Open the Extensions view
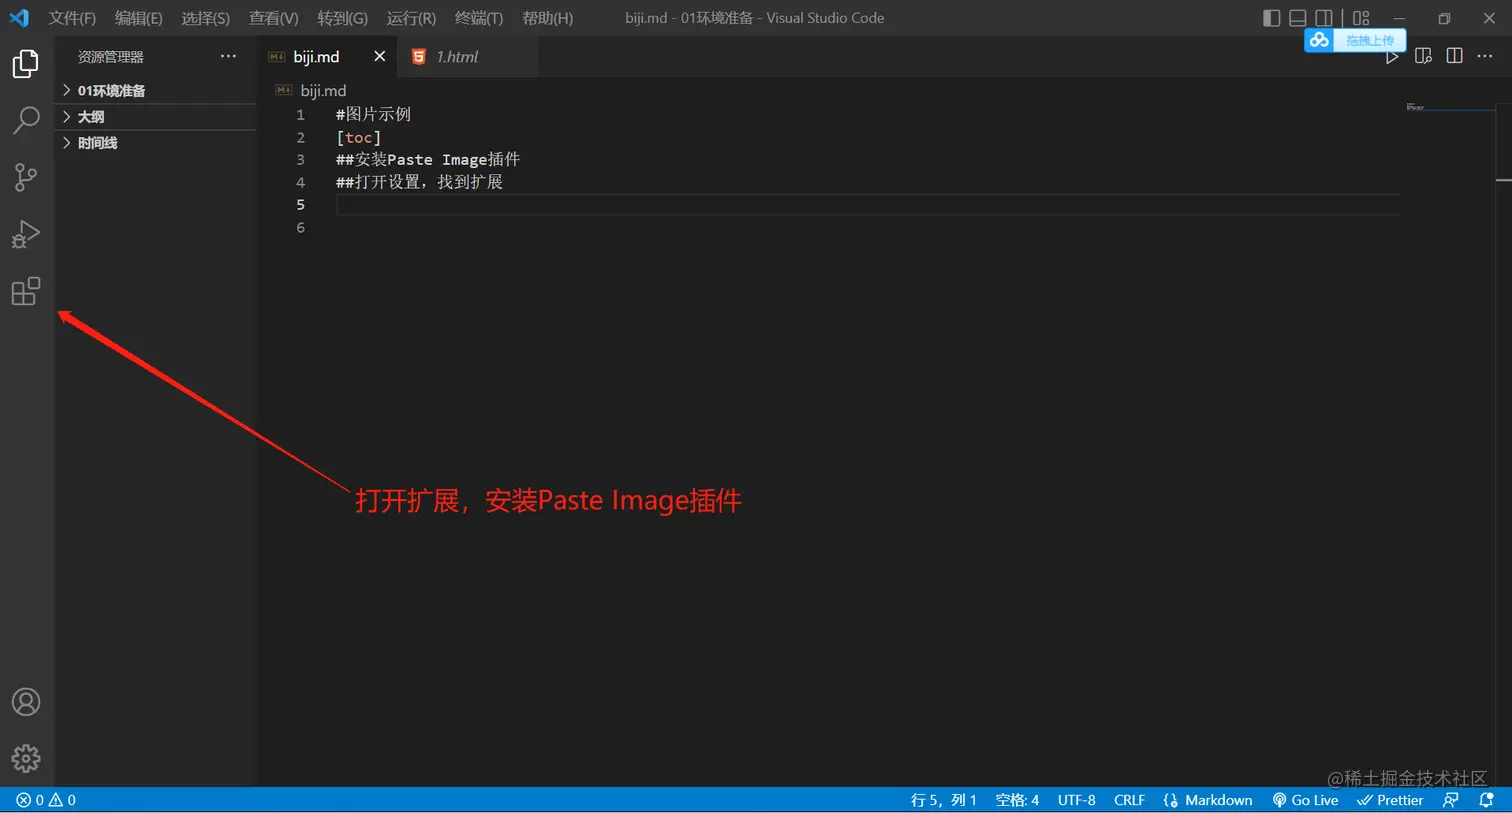1512x813 pixels. 25,291
